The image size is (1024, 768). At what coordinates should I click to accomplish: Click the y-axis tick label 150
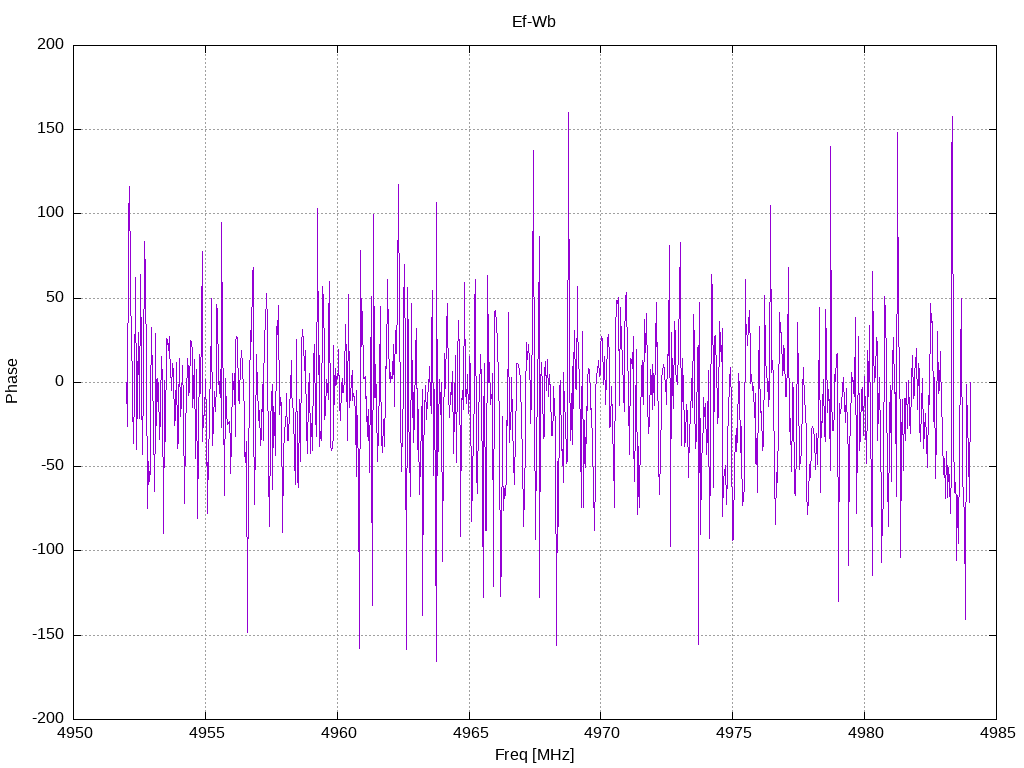coord(51,129)
